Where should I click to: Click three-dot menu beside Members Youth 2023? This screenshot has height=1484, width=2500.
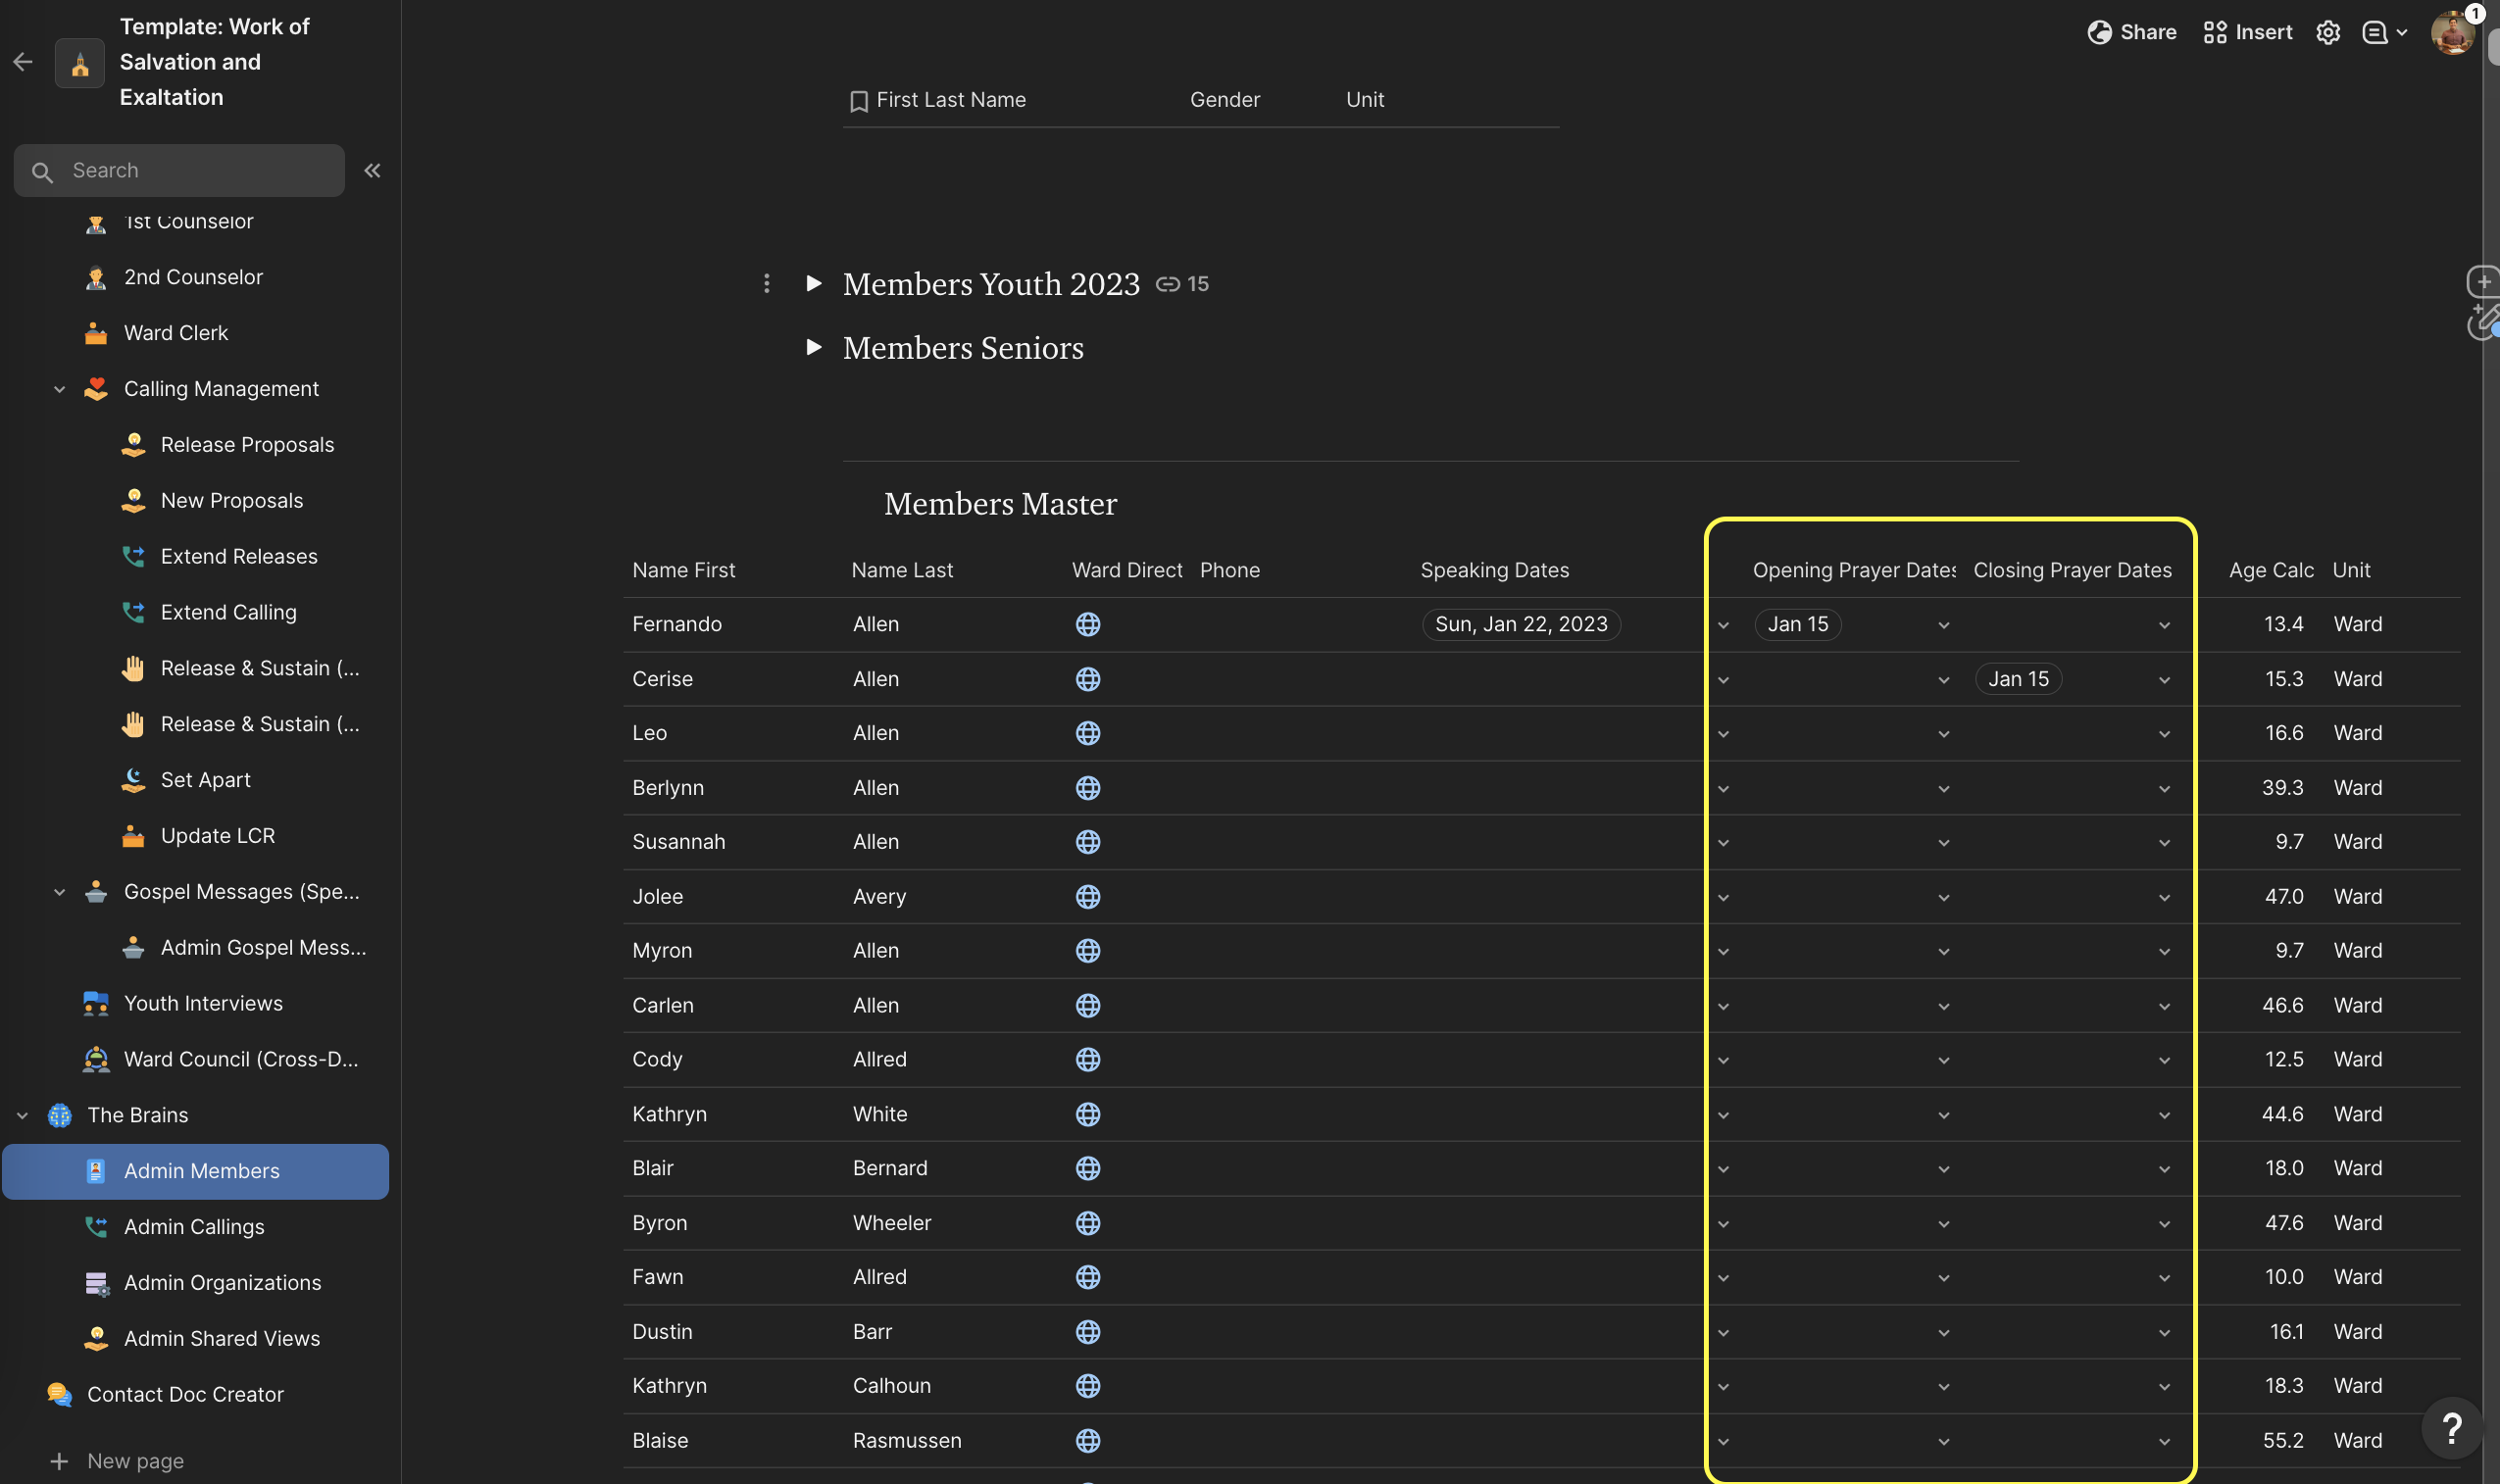point(766,284)
